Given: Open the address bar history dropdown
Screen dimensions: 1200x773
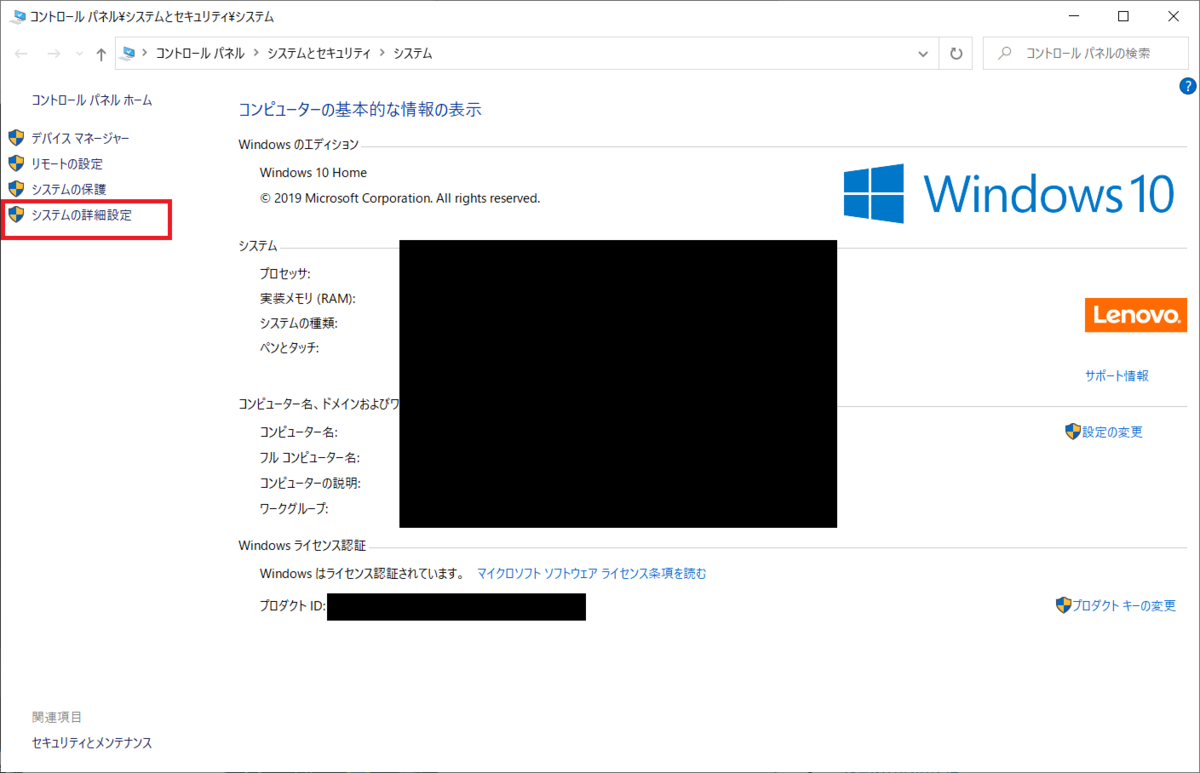Looking at the screenshot, I should click(x=923, y=53).
